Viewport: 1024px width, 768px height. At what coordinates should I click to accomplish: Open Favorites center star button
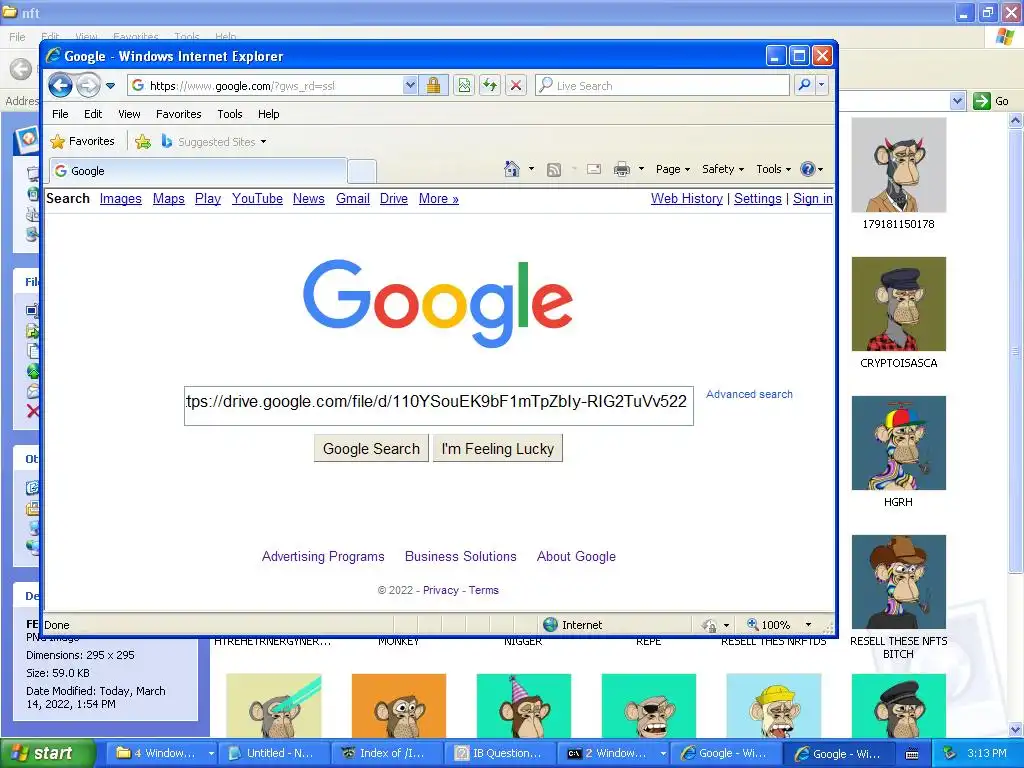(x=82, y=142)
